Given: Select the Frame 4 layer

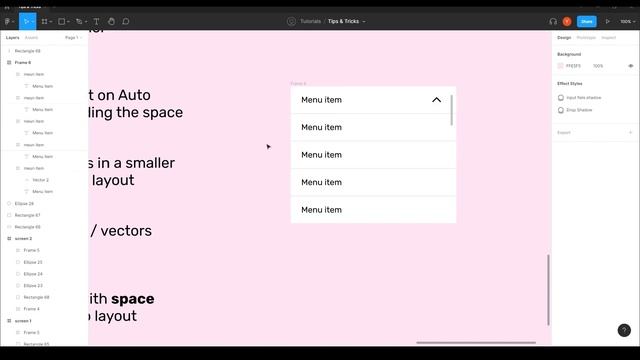Looking at the screenshot, I should 31,309.
